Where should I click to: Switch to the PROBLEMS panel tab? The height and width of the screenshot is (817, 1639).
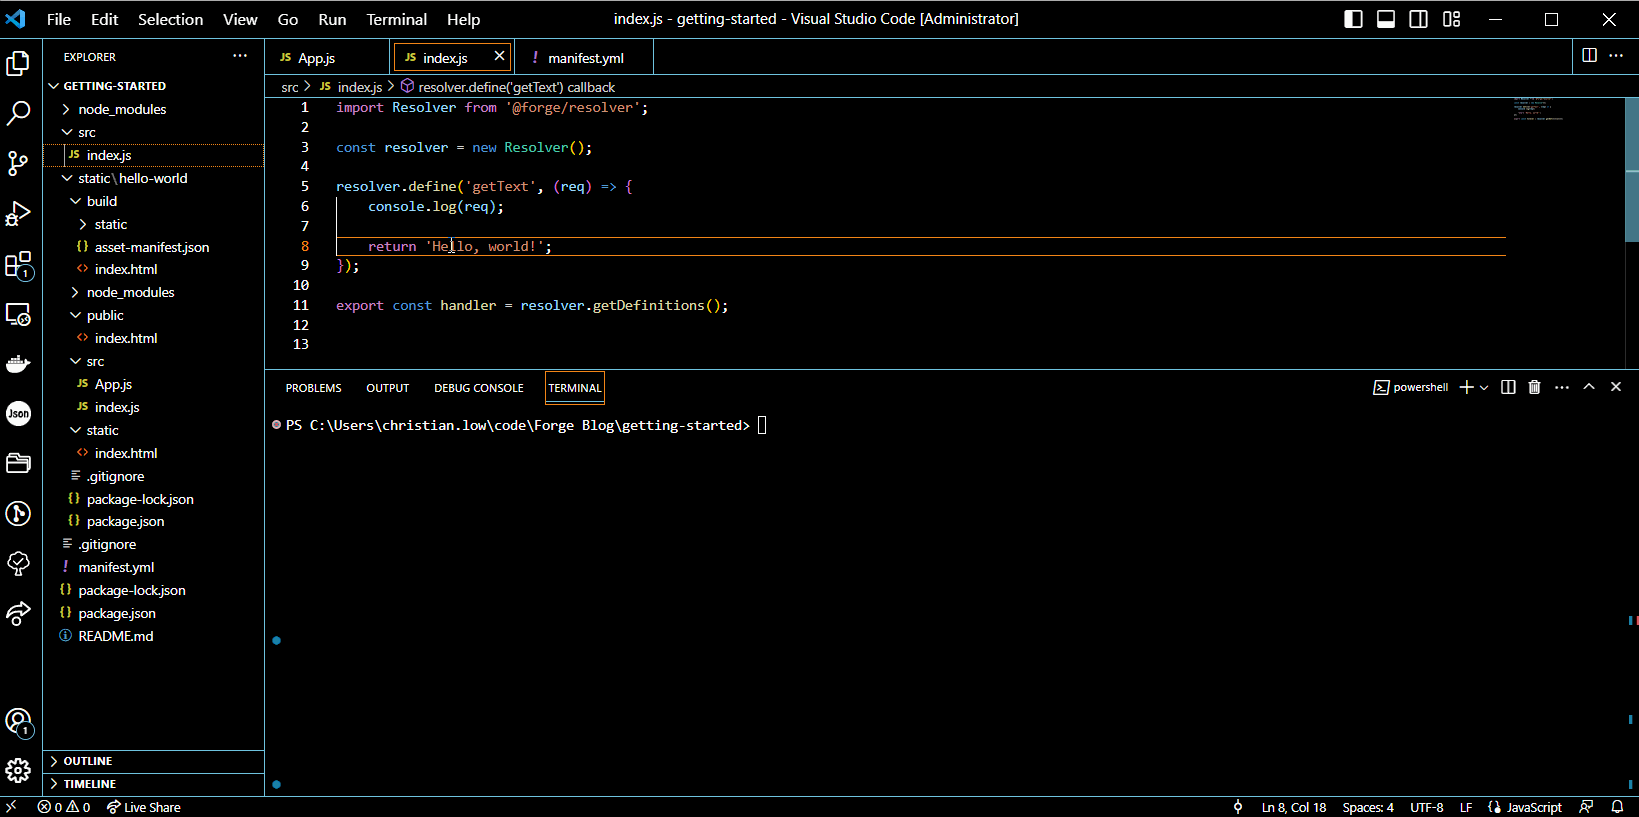[313, 388]
